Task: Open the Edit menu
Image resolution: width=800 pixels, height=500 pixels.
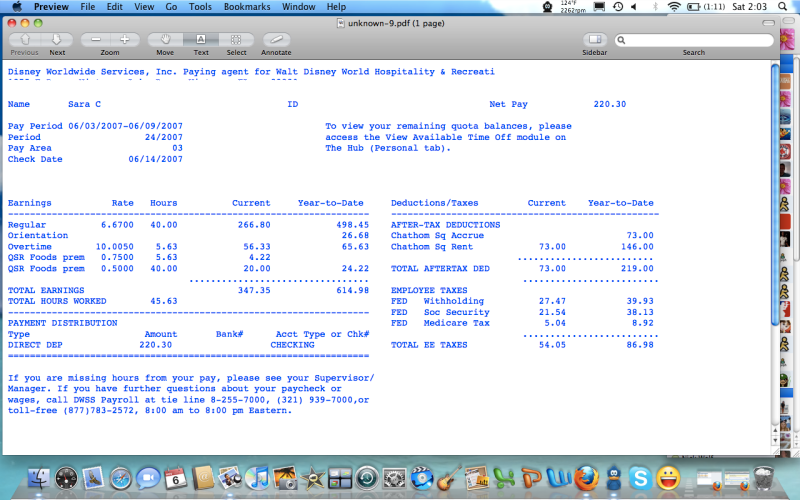Action: coord(114,7)
